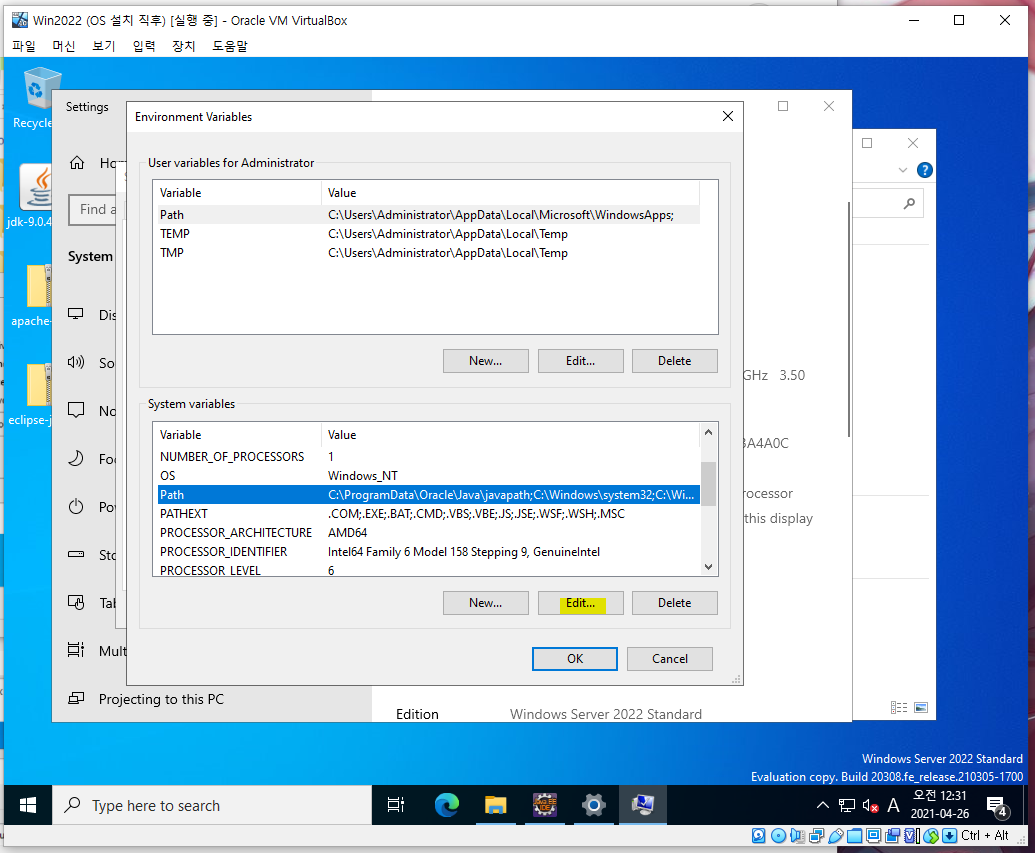
Task: Confirm with the OK button
Action: point(575,659)
